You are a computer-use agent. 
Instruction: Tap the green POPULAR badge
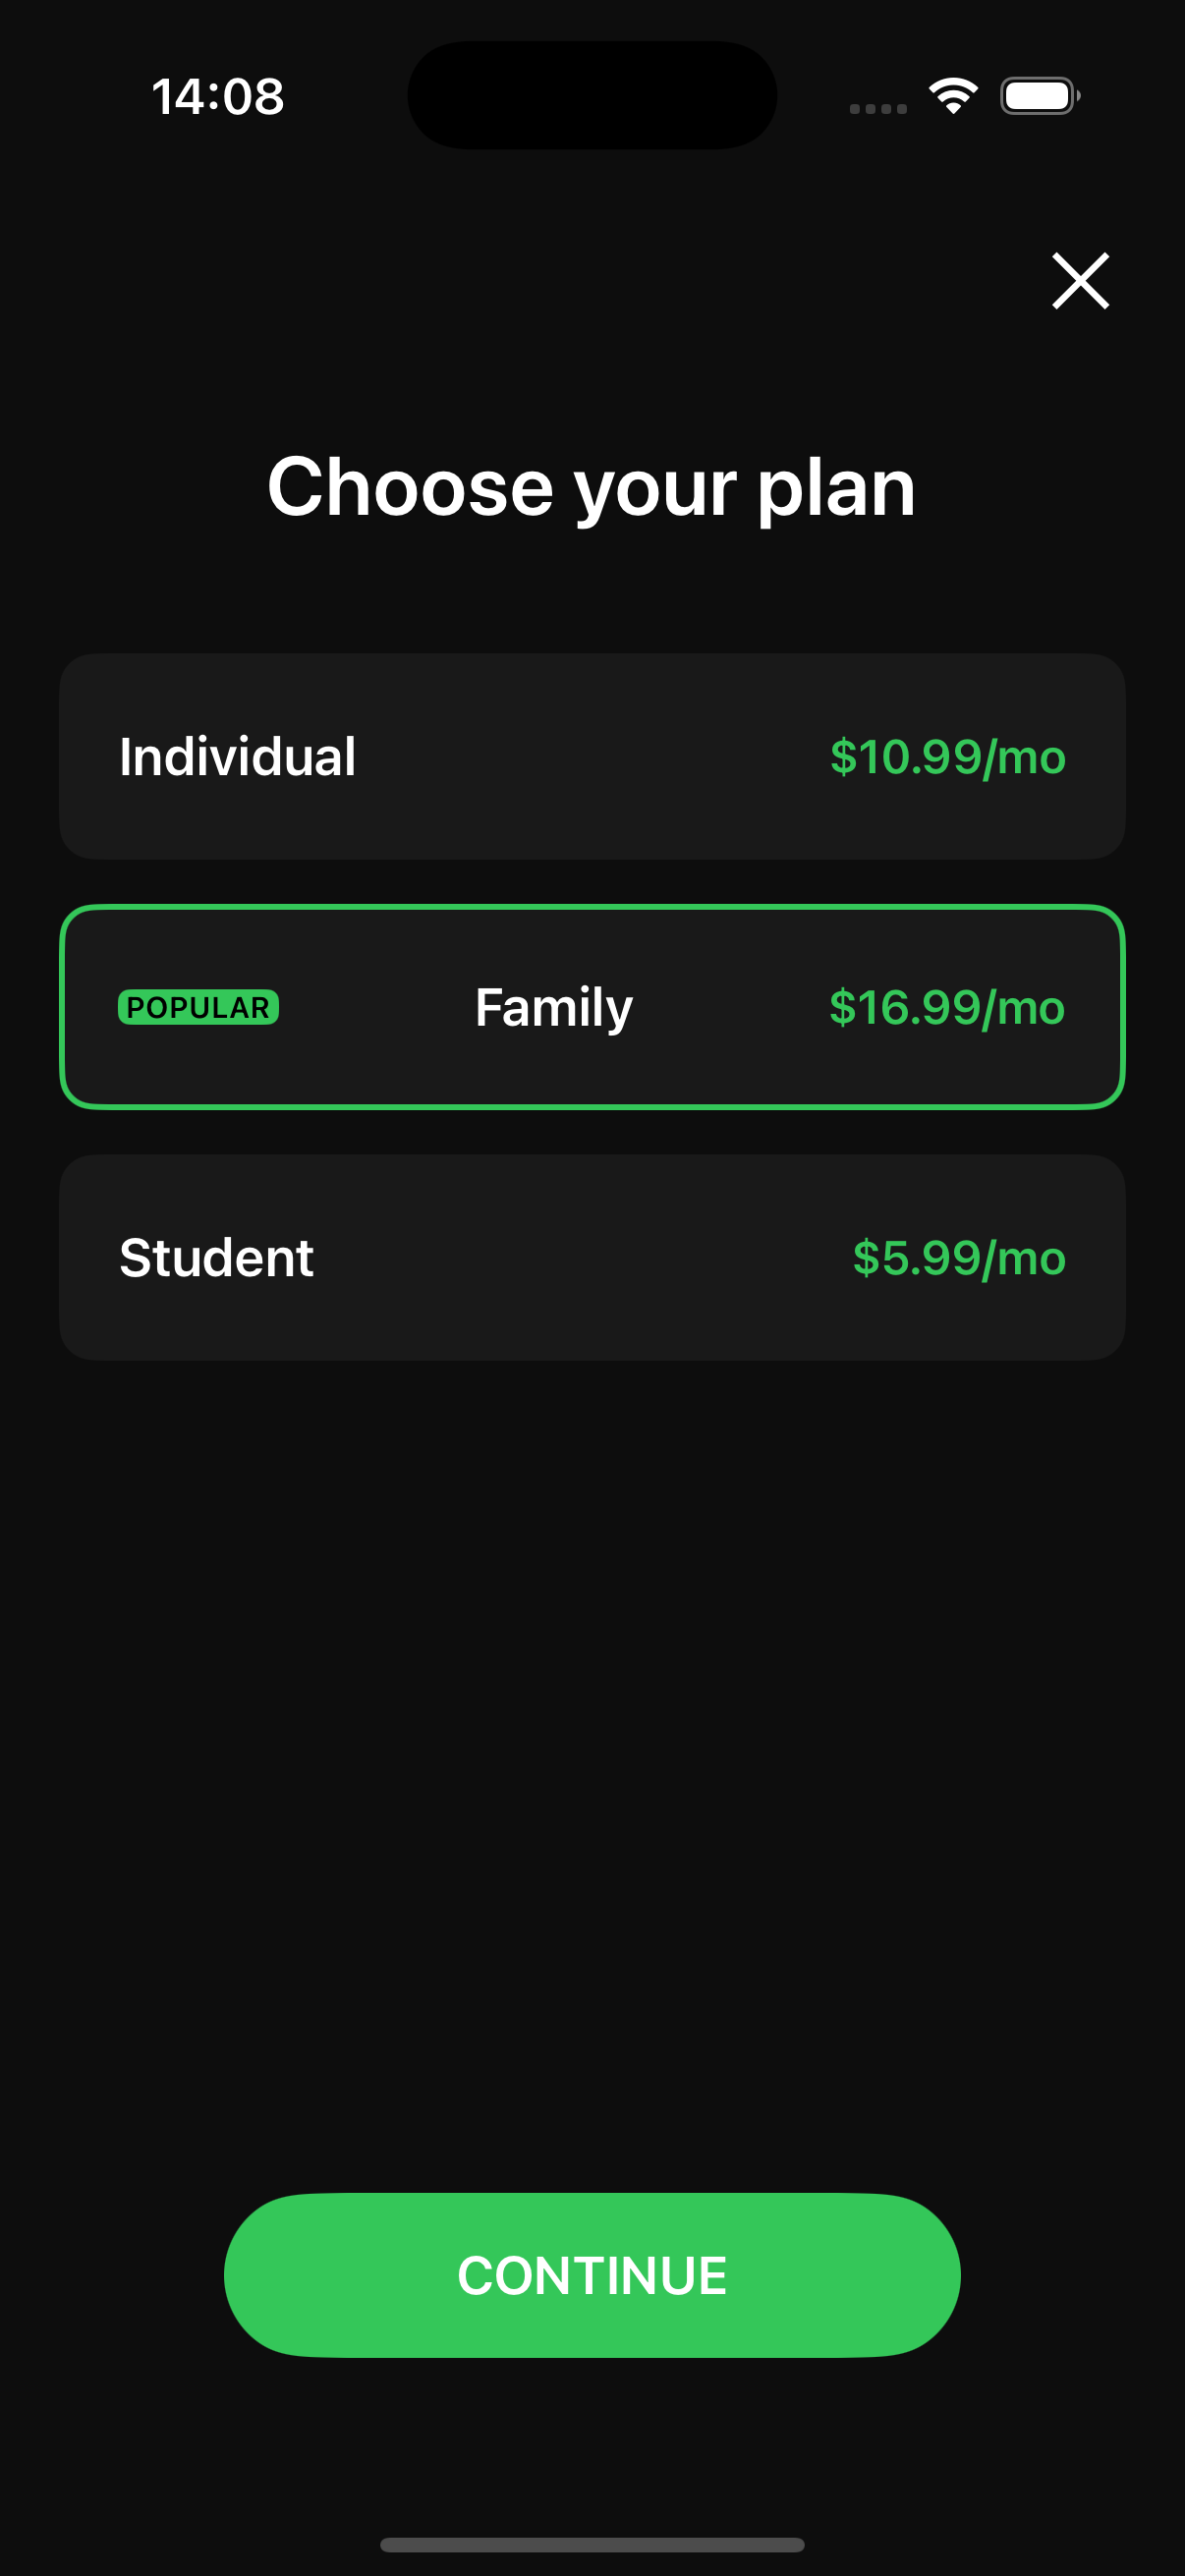[x=198, y=1007]
